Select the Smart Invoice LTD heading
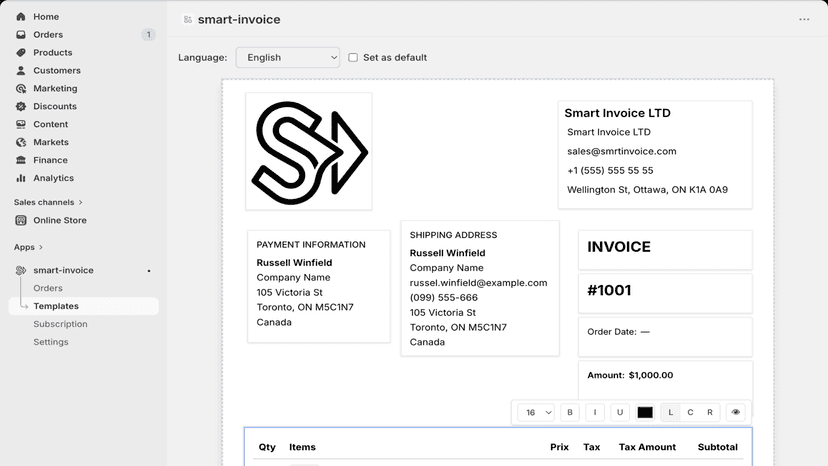The height and width of the screenshot is (466, 828). (617, 113)
